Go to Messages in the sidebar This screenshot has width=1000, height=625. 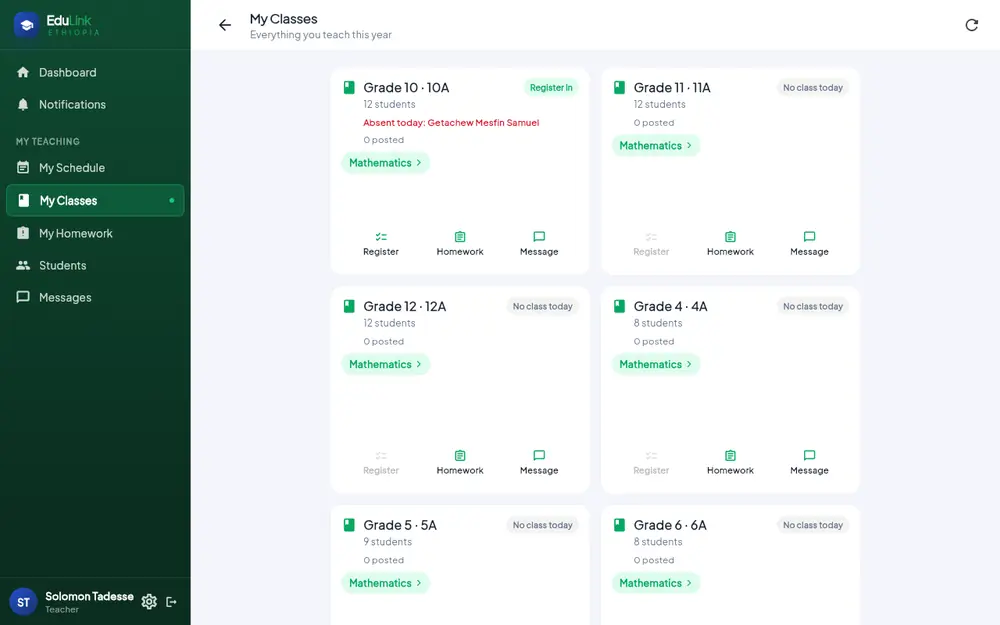pyautogui.click(x=95, y=297)
